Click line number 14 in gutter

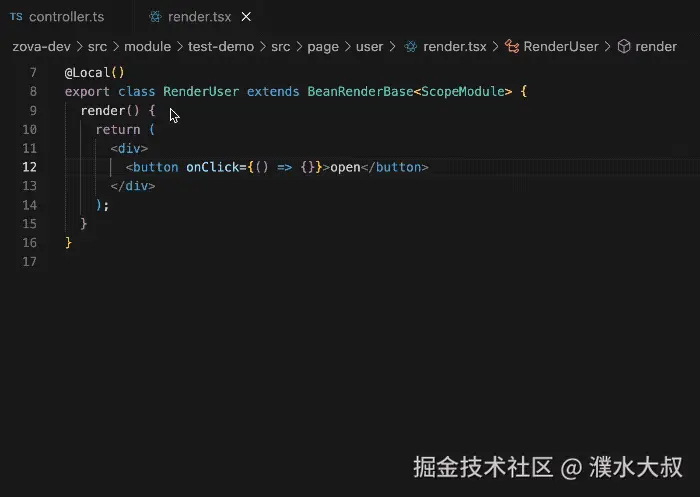(x=29, y=205)
